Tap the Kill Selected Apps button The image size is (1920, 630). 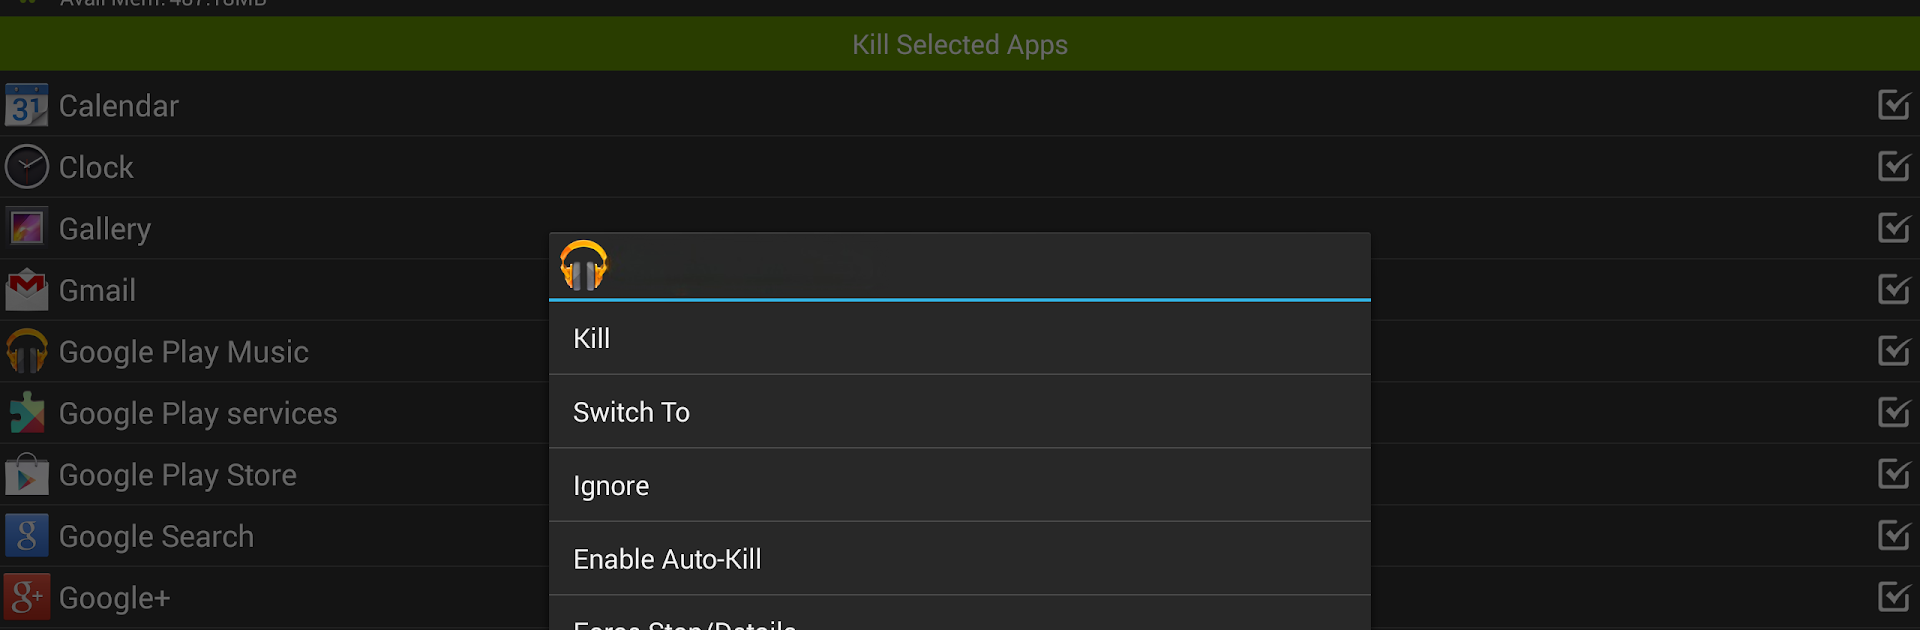(x=960, y=44)
